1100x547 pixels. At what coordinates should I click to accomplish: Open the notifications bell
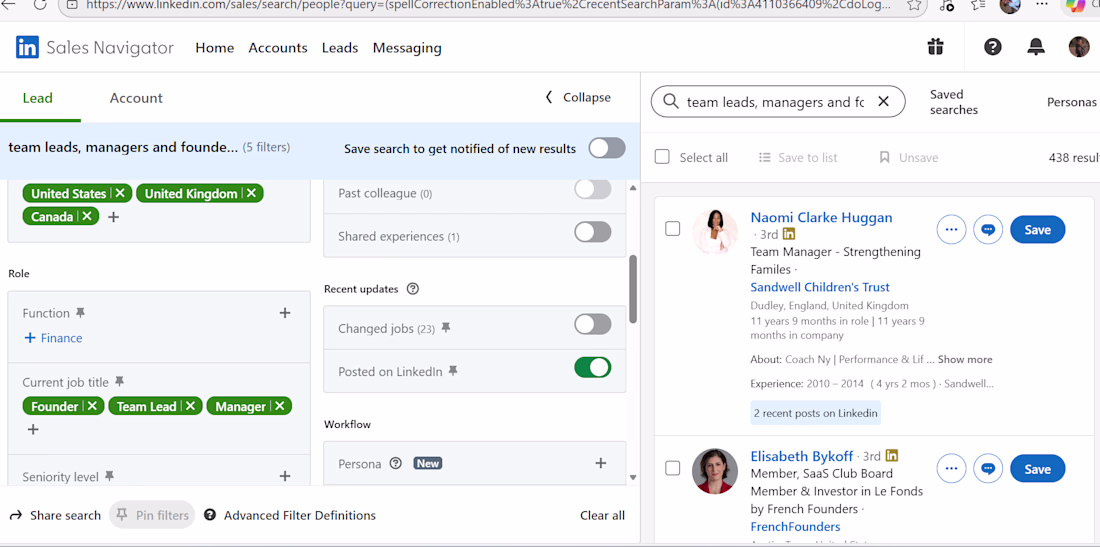tap(1035, 47)
